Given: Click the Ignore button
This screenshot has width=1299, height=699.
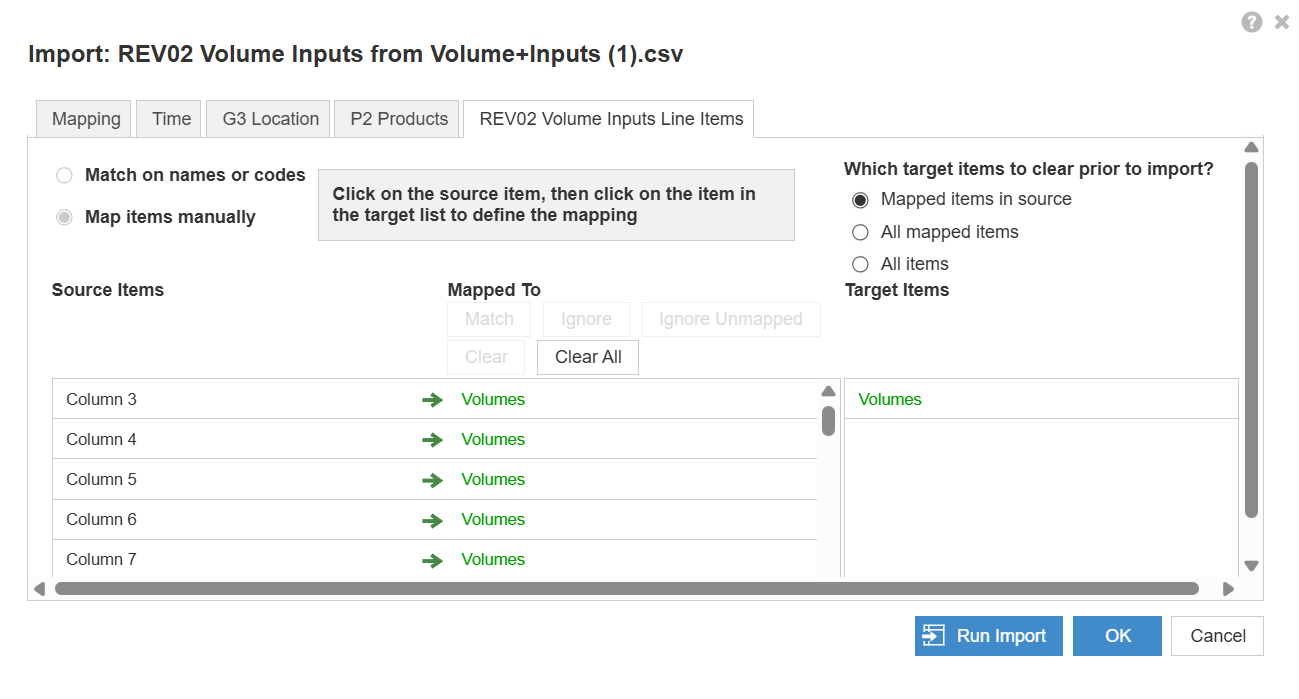Looking at the screenshot, I should (586, 319).
